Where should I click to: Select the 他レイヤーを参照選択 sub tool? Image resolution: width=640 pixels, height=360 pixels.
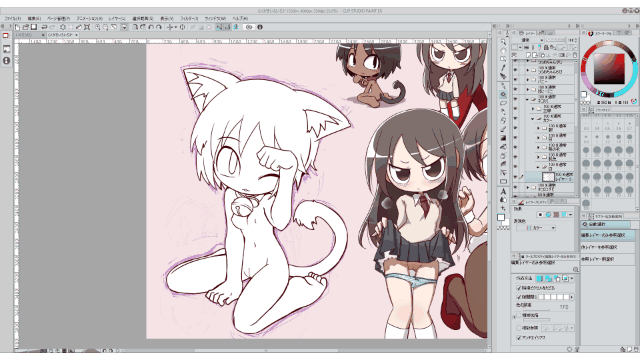coord(608,247)
